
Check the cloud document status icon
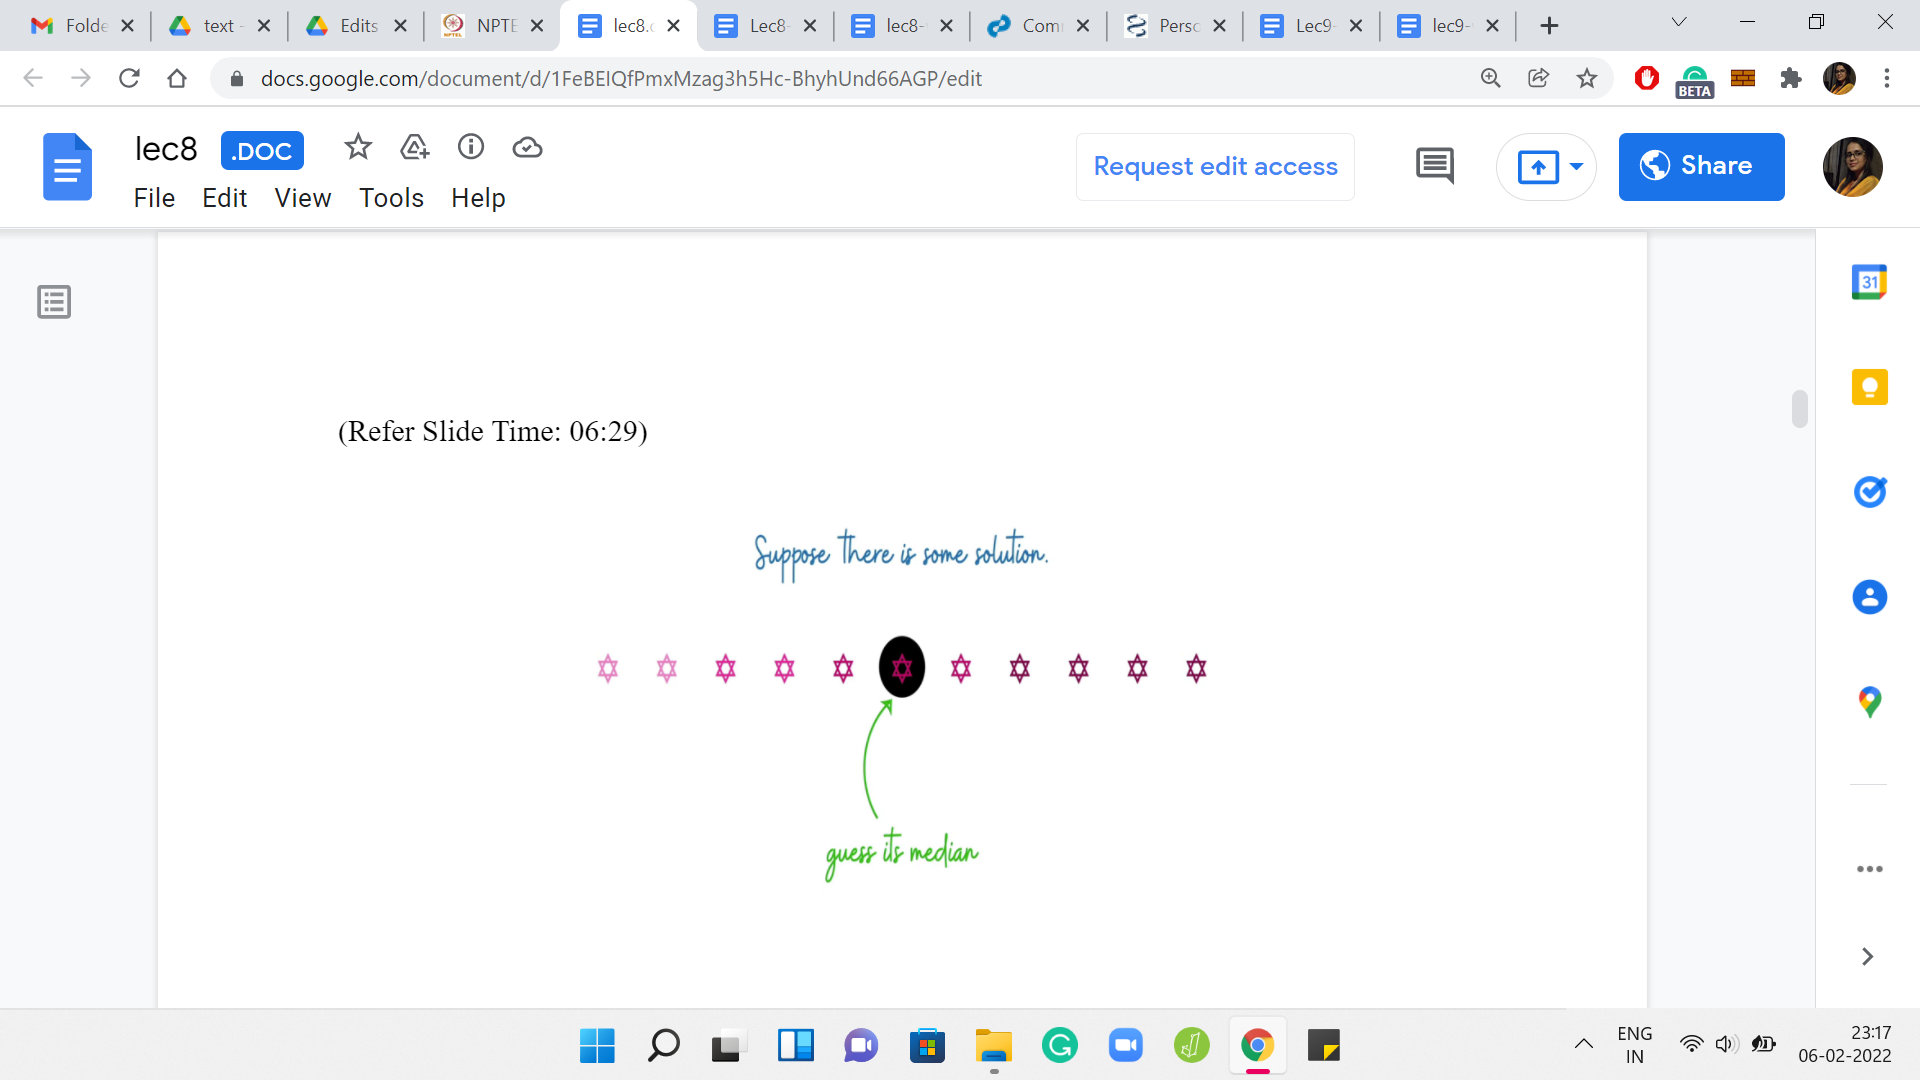point(527,148)
